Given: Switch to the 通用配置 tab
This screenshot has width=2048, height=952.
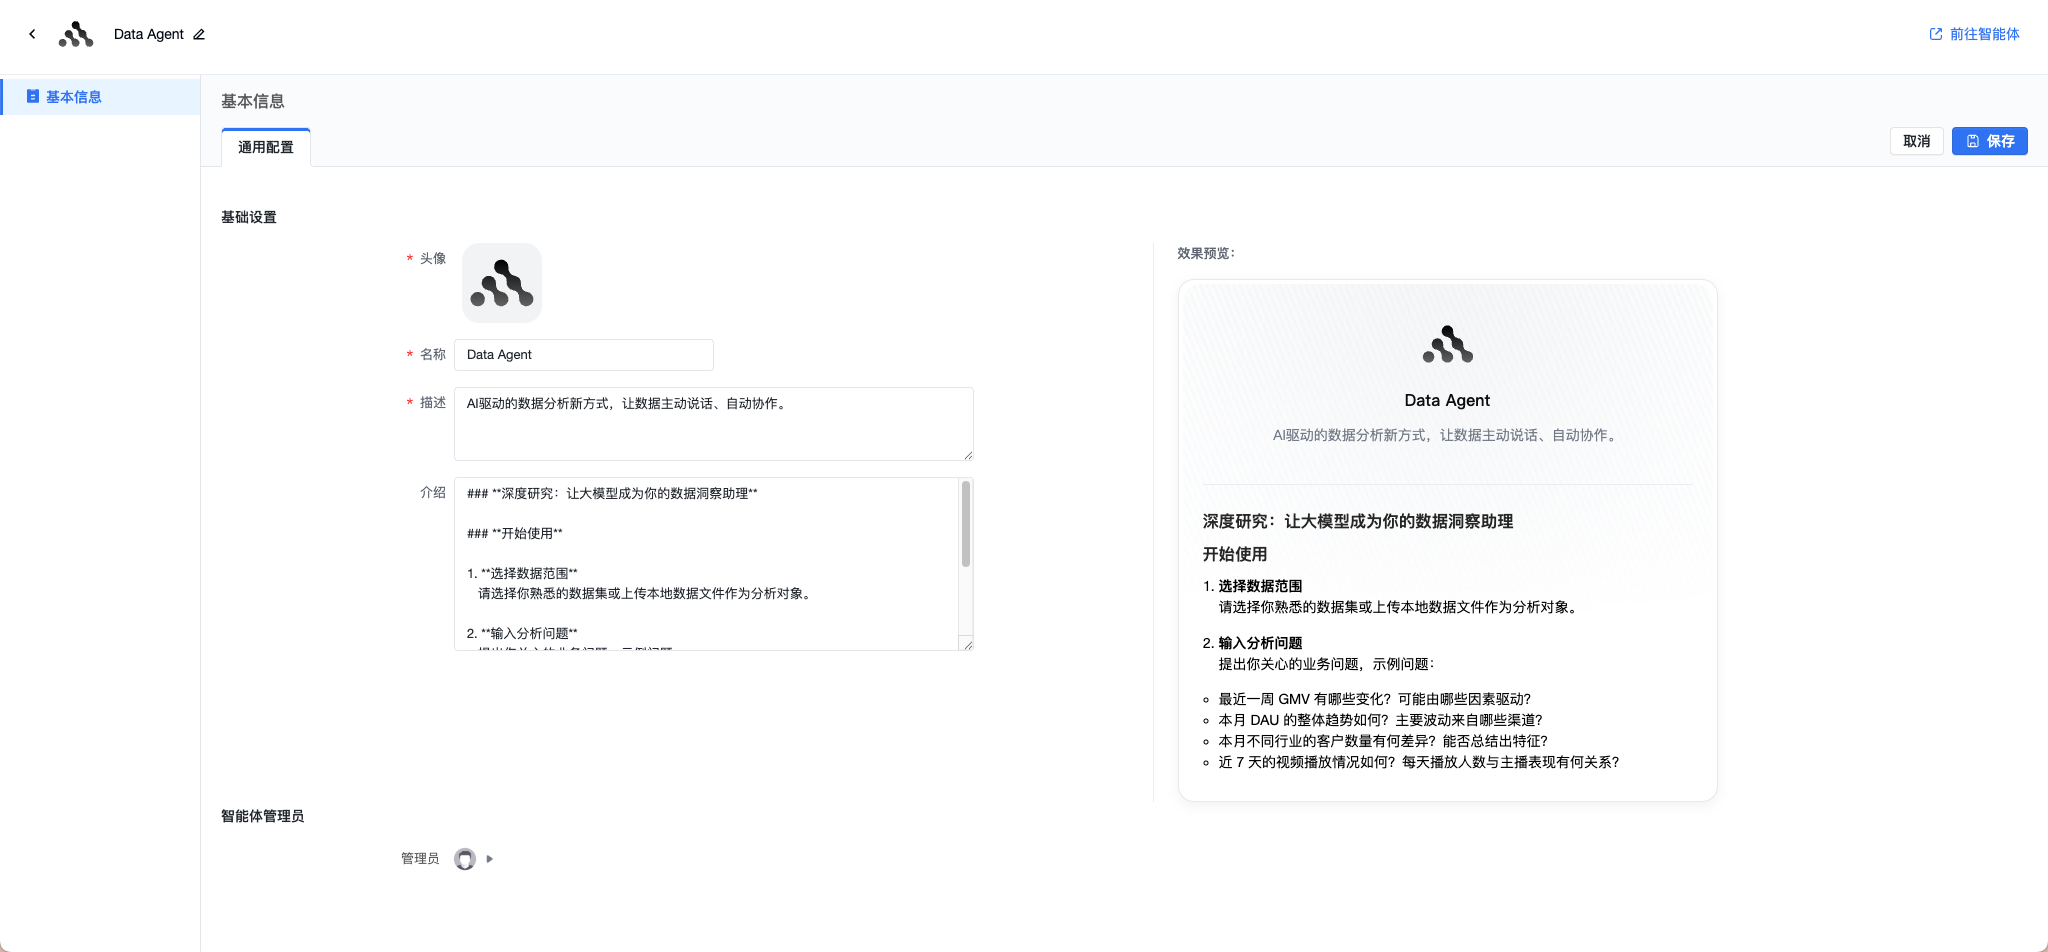Looking at the screenshot, I should [266, 147].
